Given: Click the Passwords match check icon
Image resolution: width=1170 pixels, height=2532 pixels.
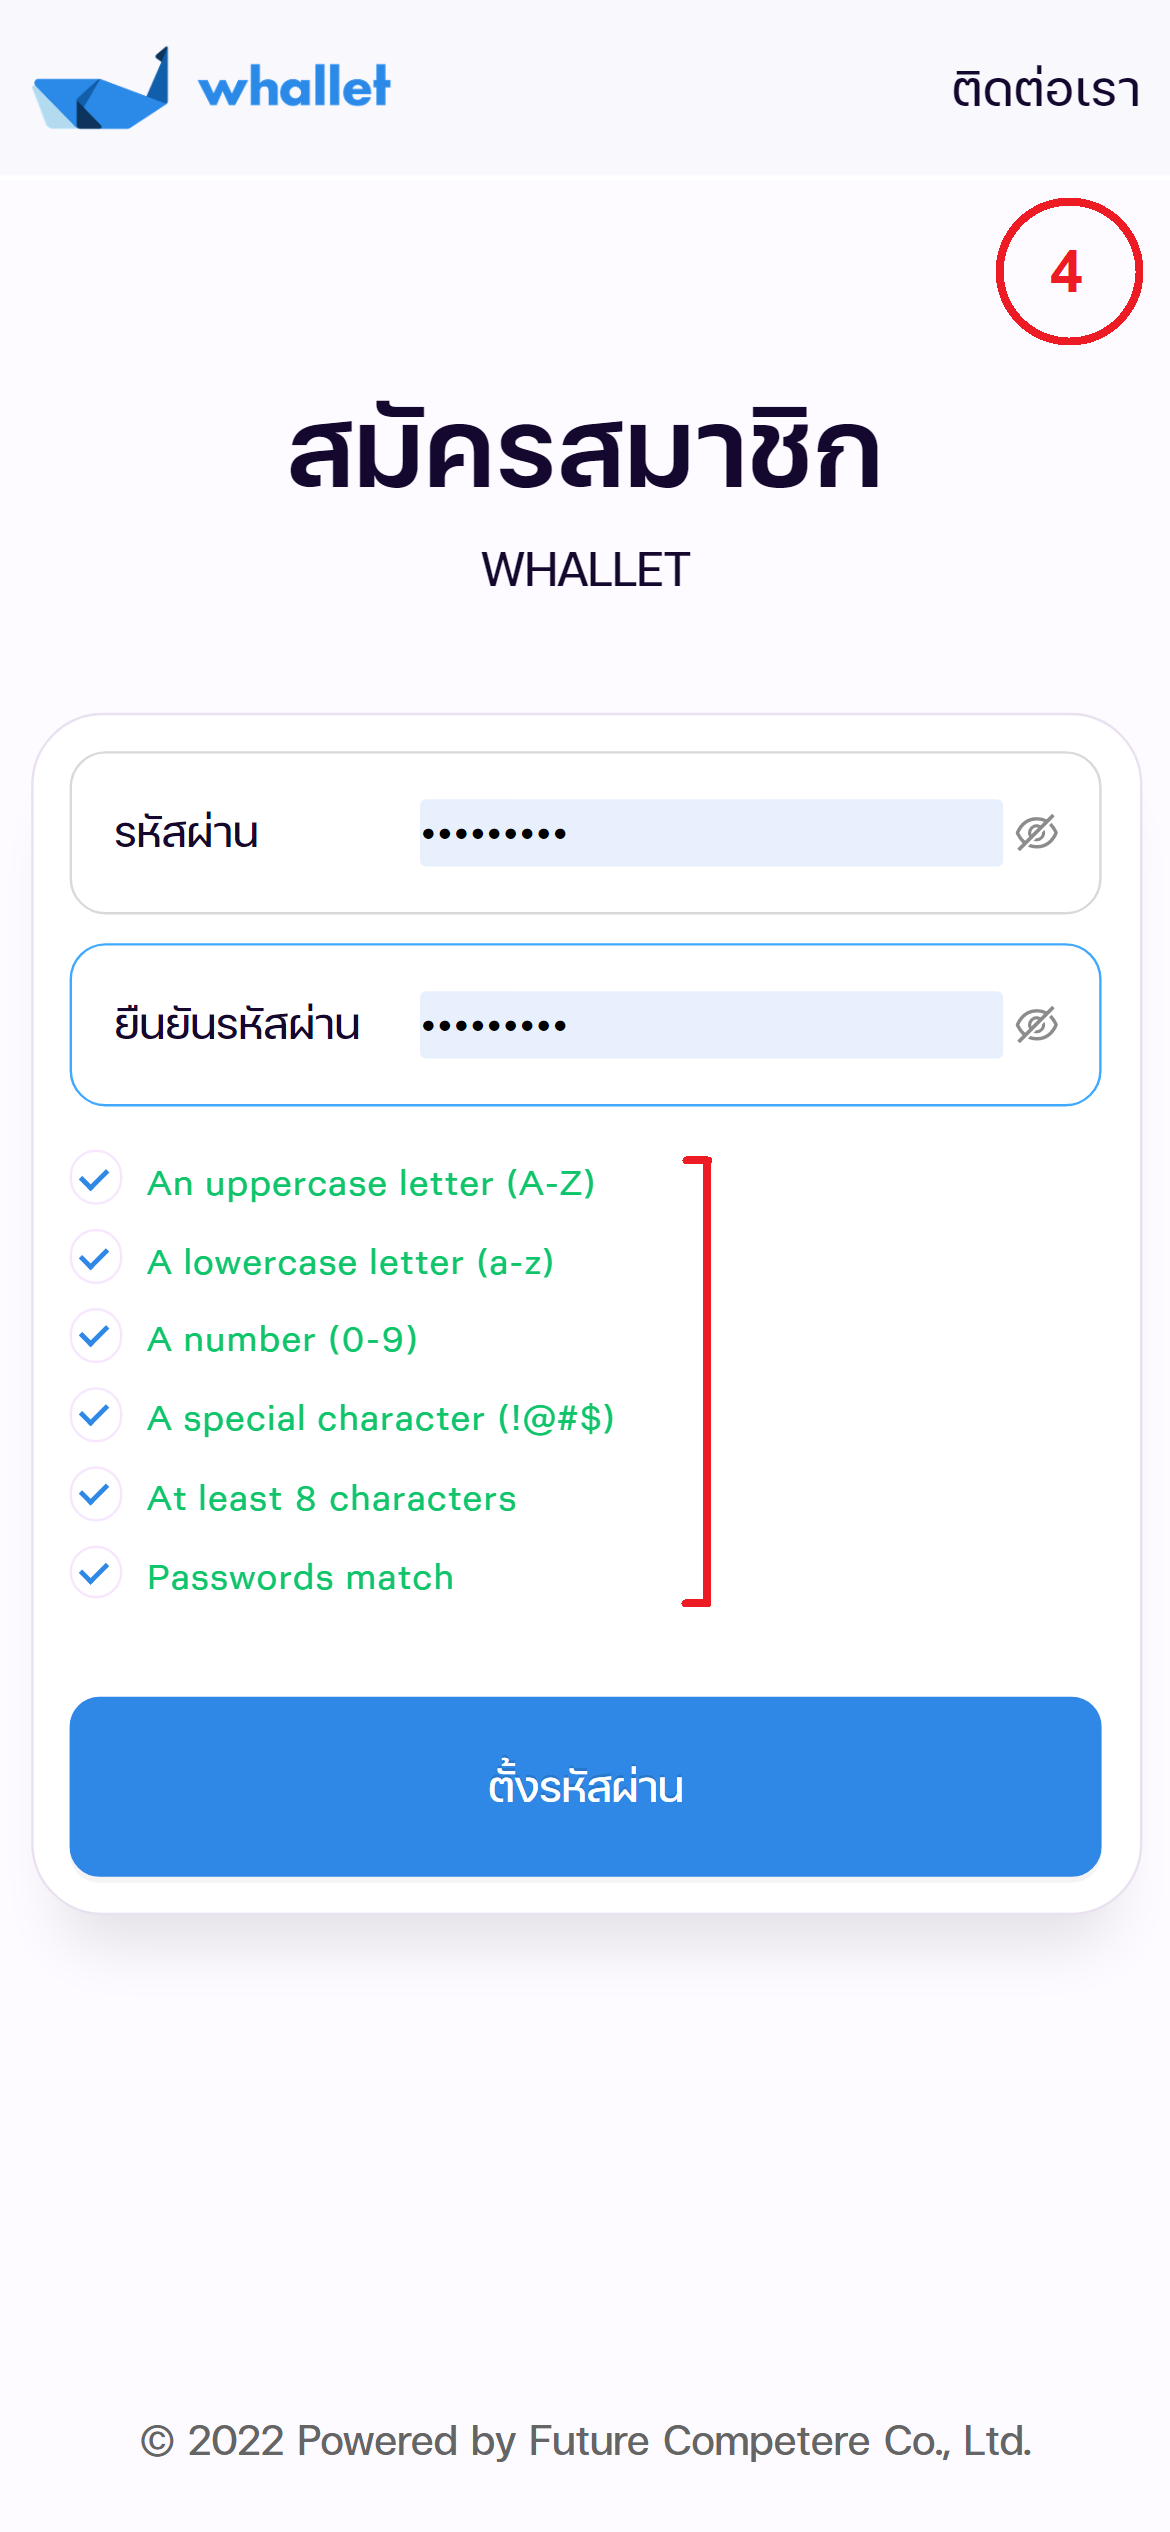Looking at the screenshot, I should 96,1573.
